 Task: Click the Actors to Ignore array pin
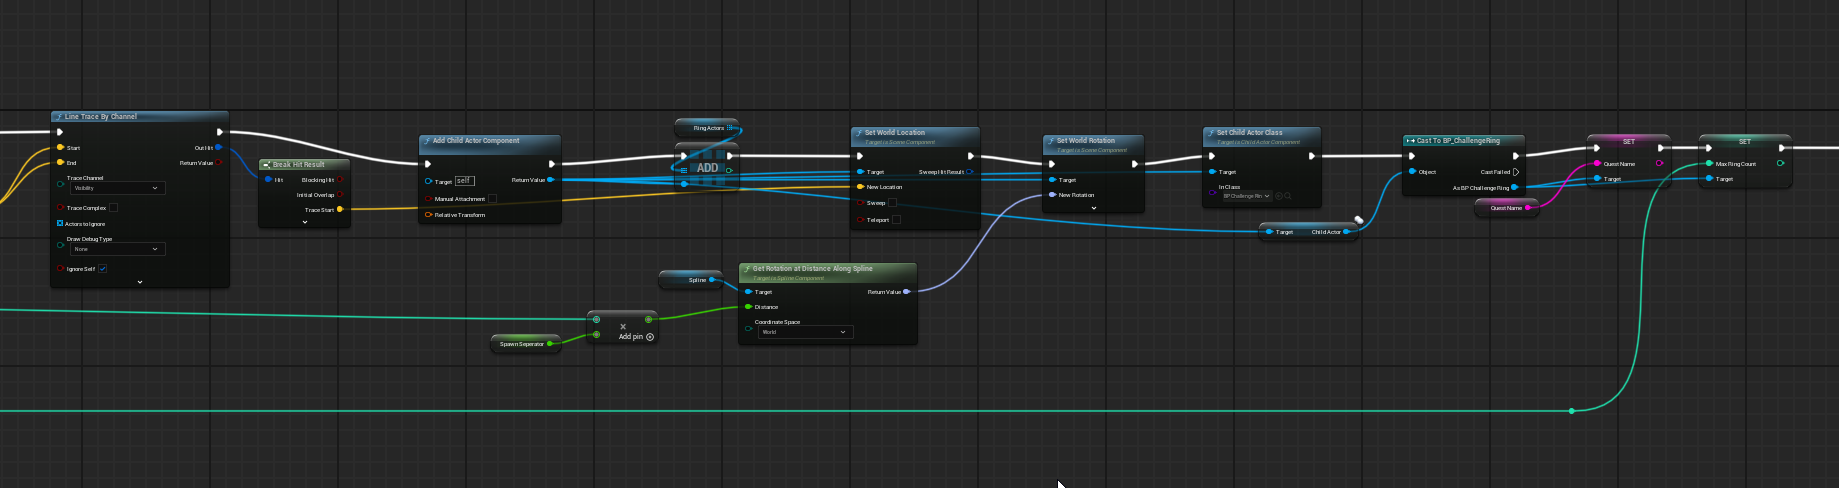pos(60,224)
